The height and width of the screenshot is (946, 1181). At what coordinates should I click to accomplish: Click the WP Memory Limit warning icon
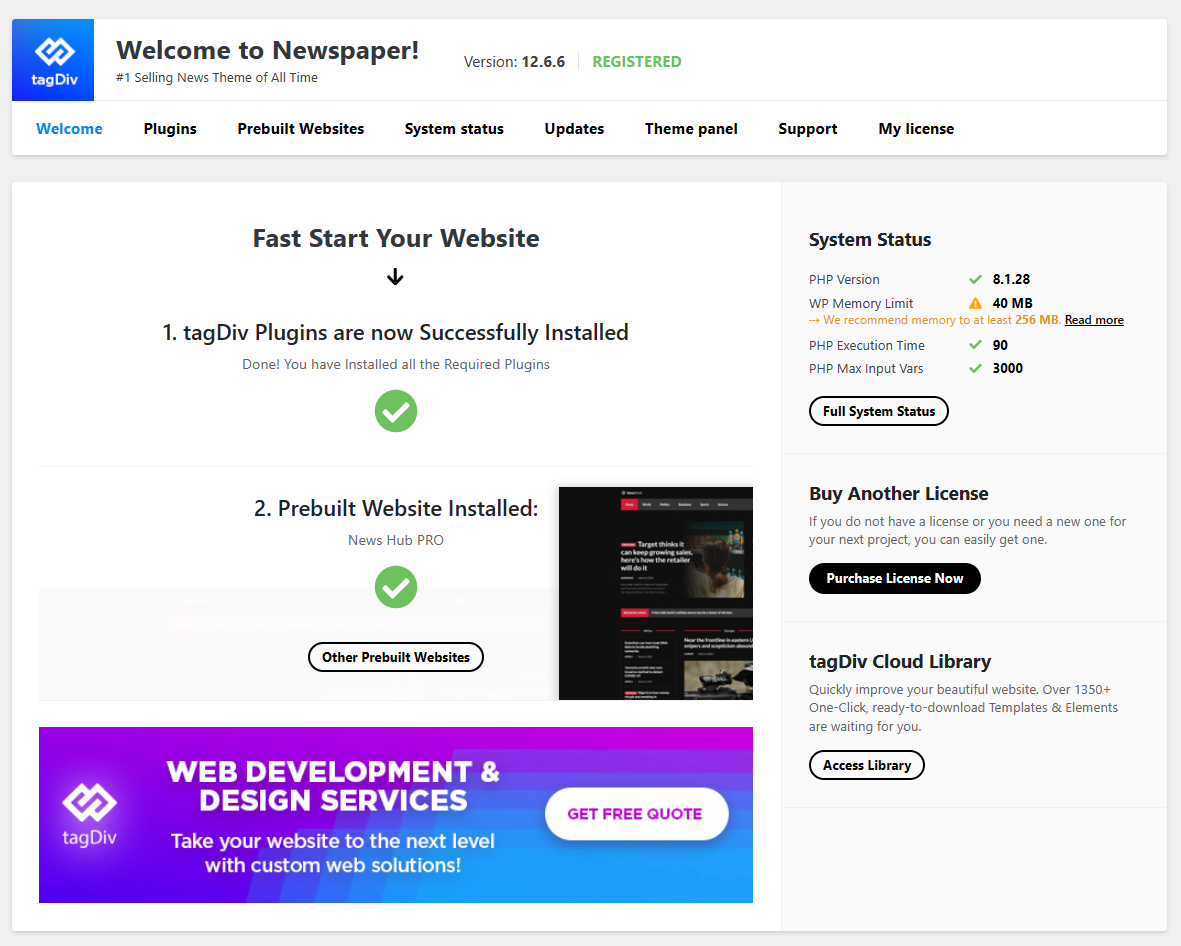click(975, 303)
